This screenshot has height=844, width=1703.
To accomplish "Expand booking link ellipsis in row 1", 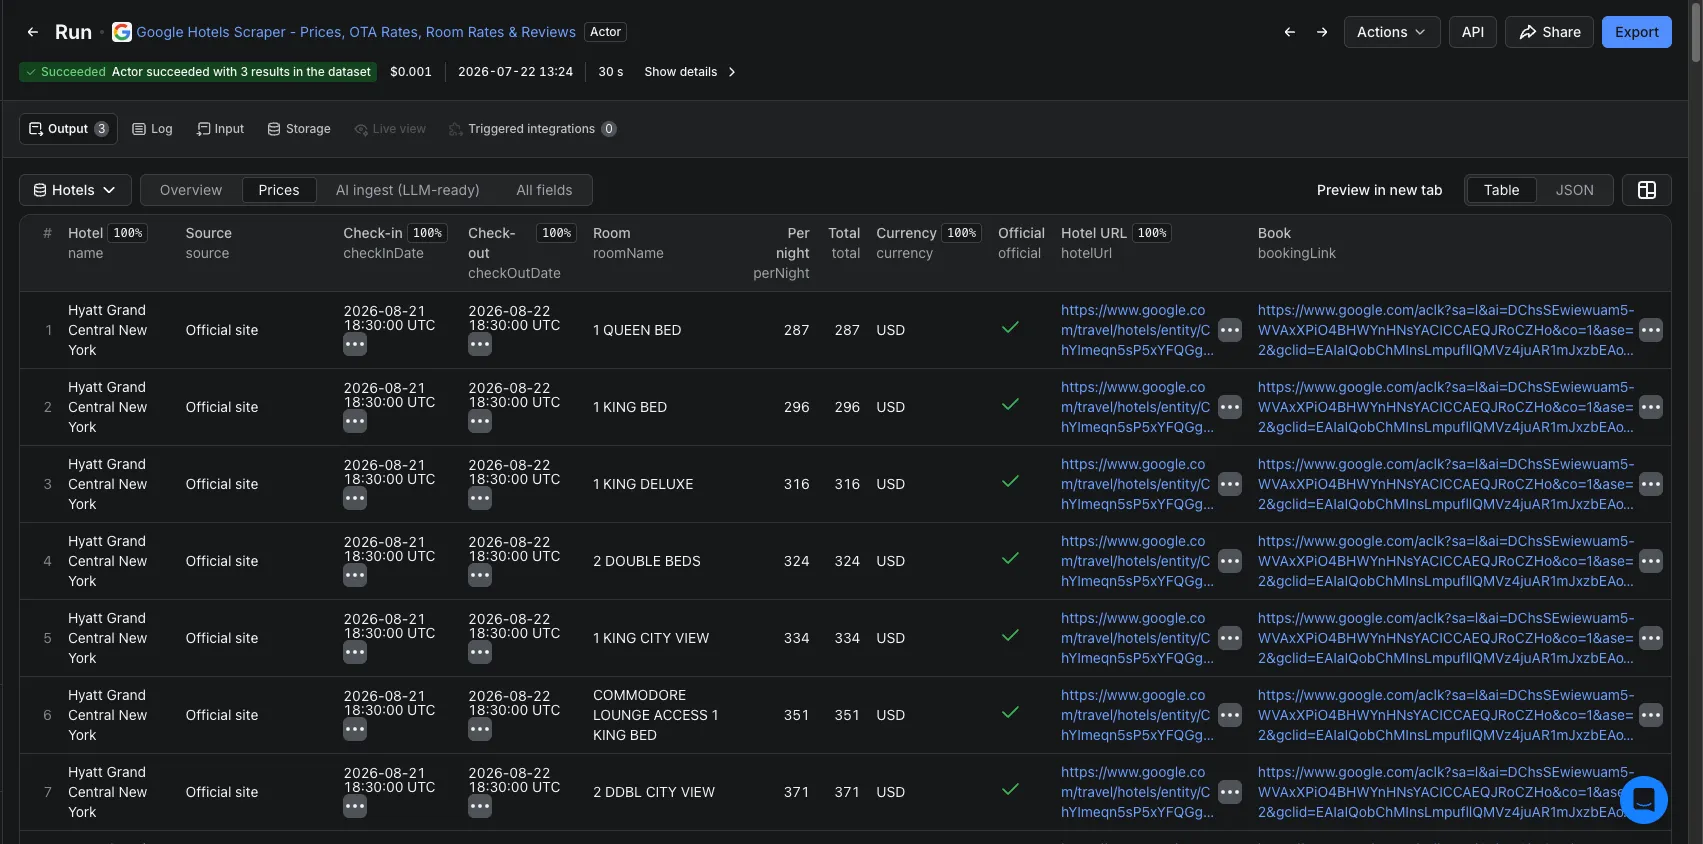I will 1651,330.
